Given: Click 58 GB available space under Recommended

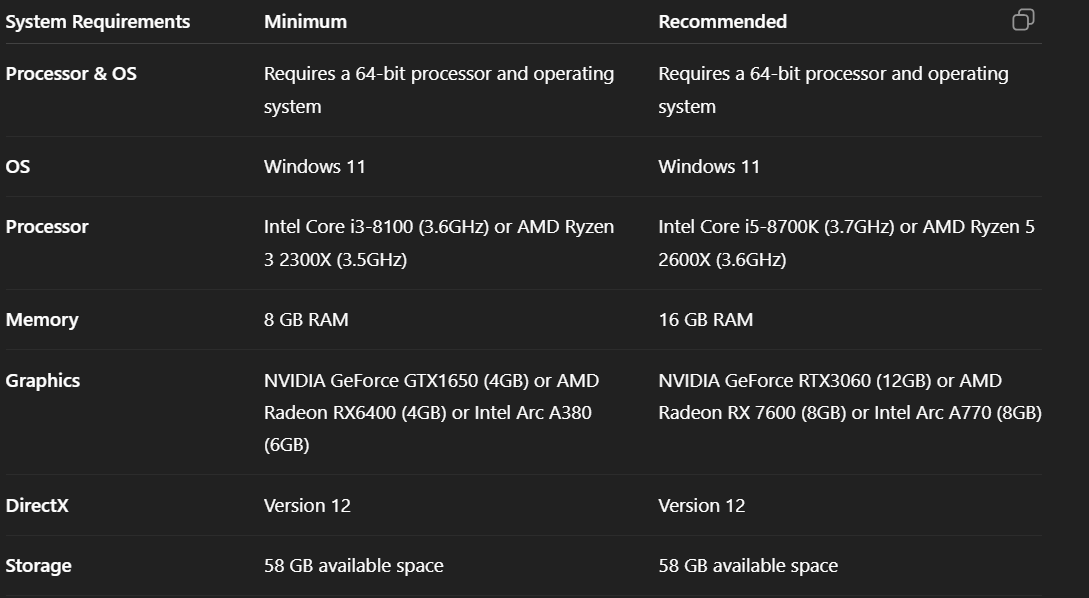Looking at the screenshot, I should coord(747,565).
